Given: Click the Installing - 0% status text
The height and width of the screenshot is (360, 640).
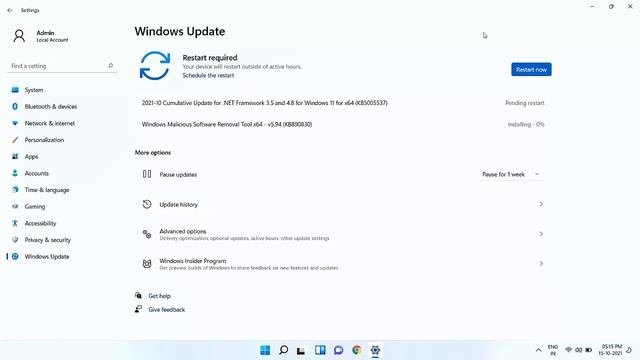Looking at the screenshot, I should 526,124.
